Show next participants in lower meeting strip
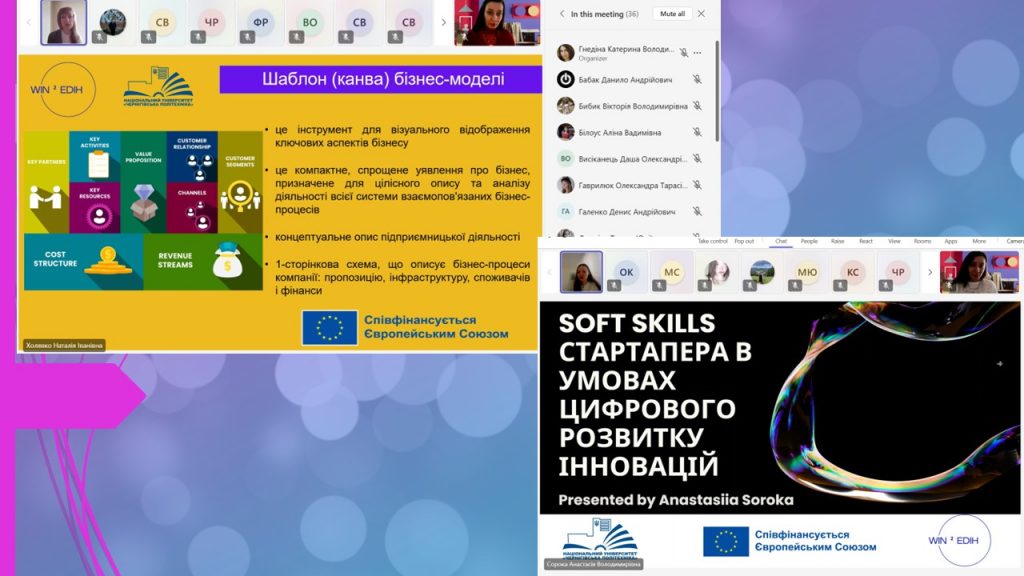The image size is (1024, 576). click(x=930, y=272)
